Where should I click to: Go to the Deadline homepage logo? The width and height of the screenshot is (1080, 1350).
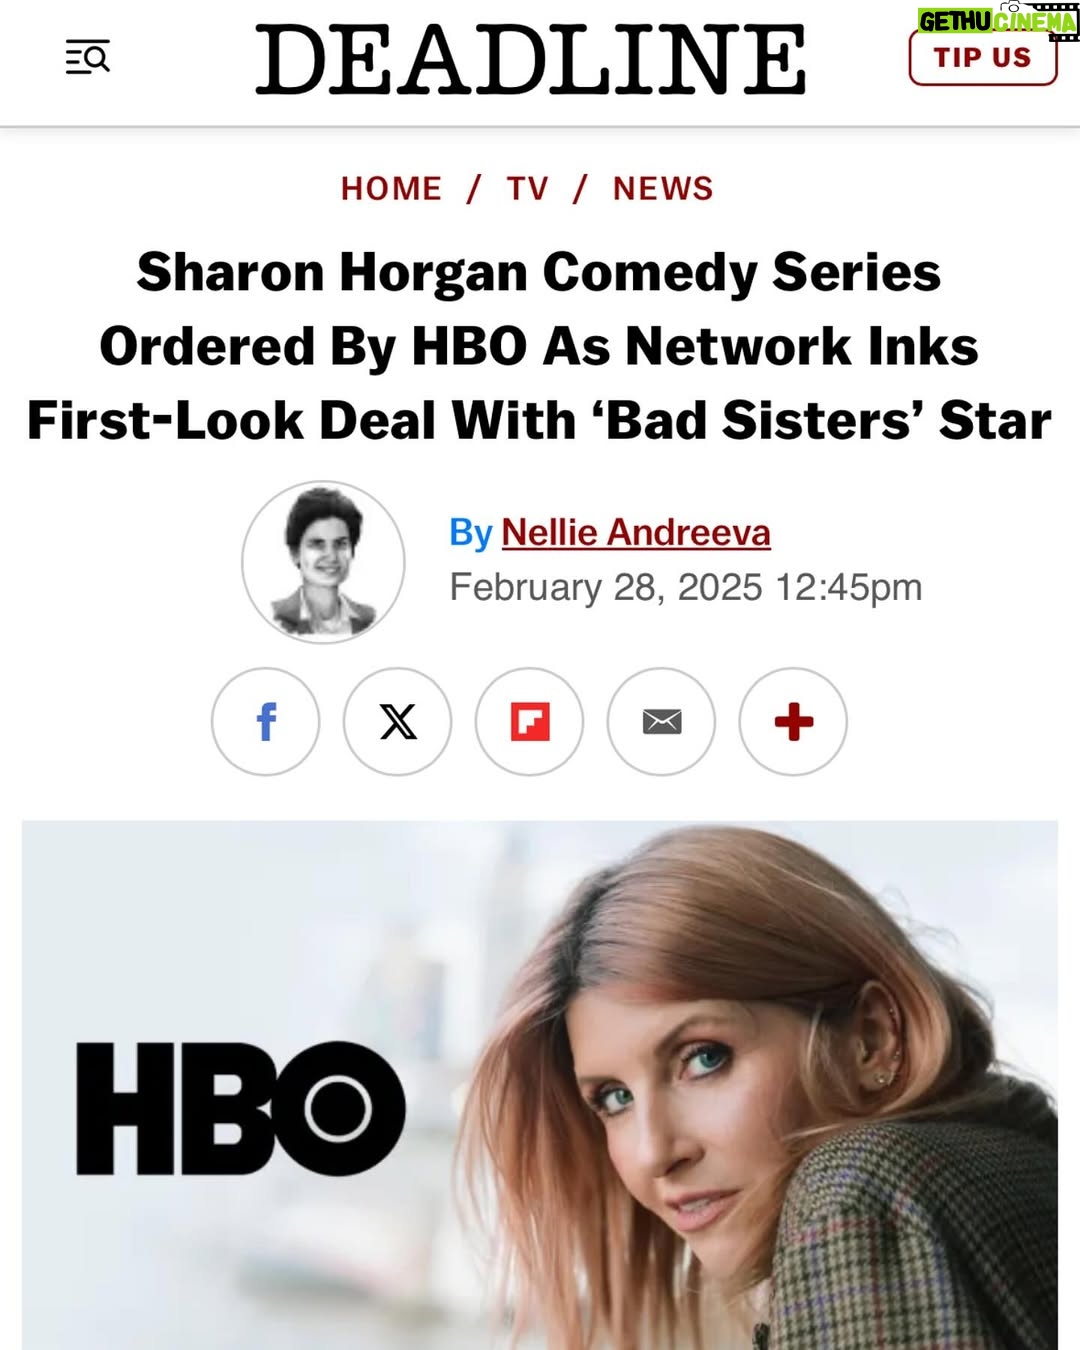[530, 60]
